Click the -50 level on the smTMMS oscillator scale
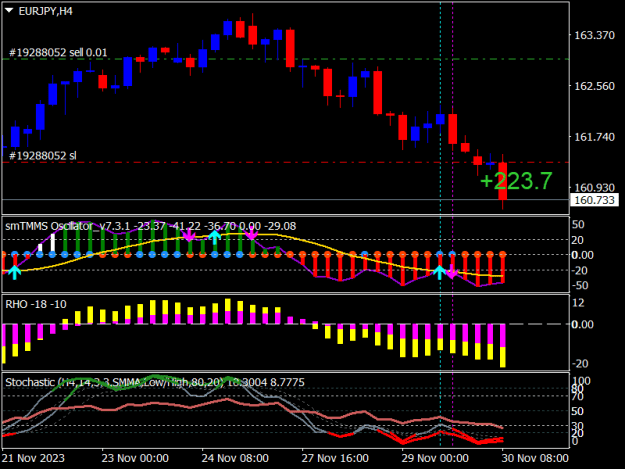The width and height of the screenshot is (625, 469). pyautogui.click(x=580, y=286)
